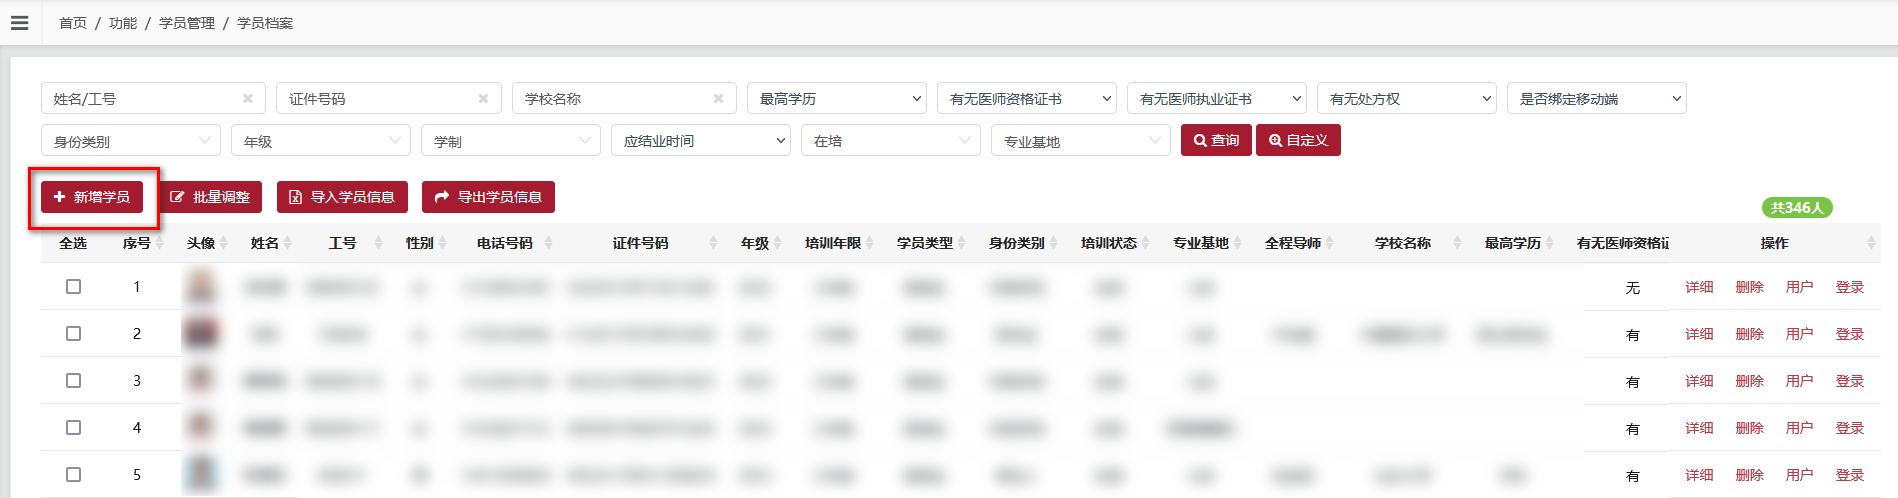Open the 最高学历 dropdown filter
The width and height of the screenshot is (1898, 498).
click(x=837, y=98)
